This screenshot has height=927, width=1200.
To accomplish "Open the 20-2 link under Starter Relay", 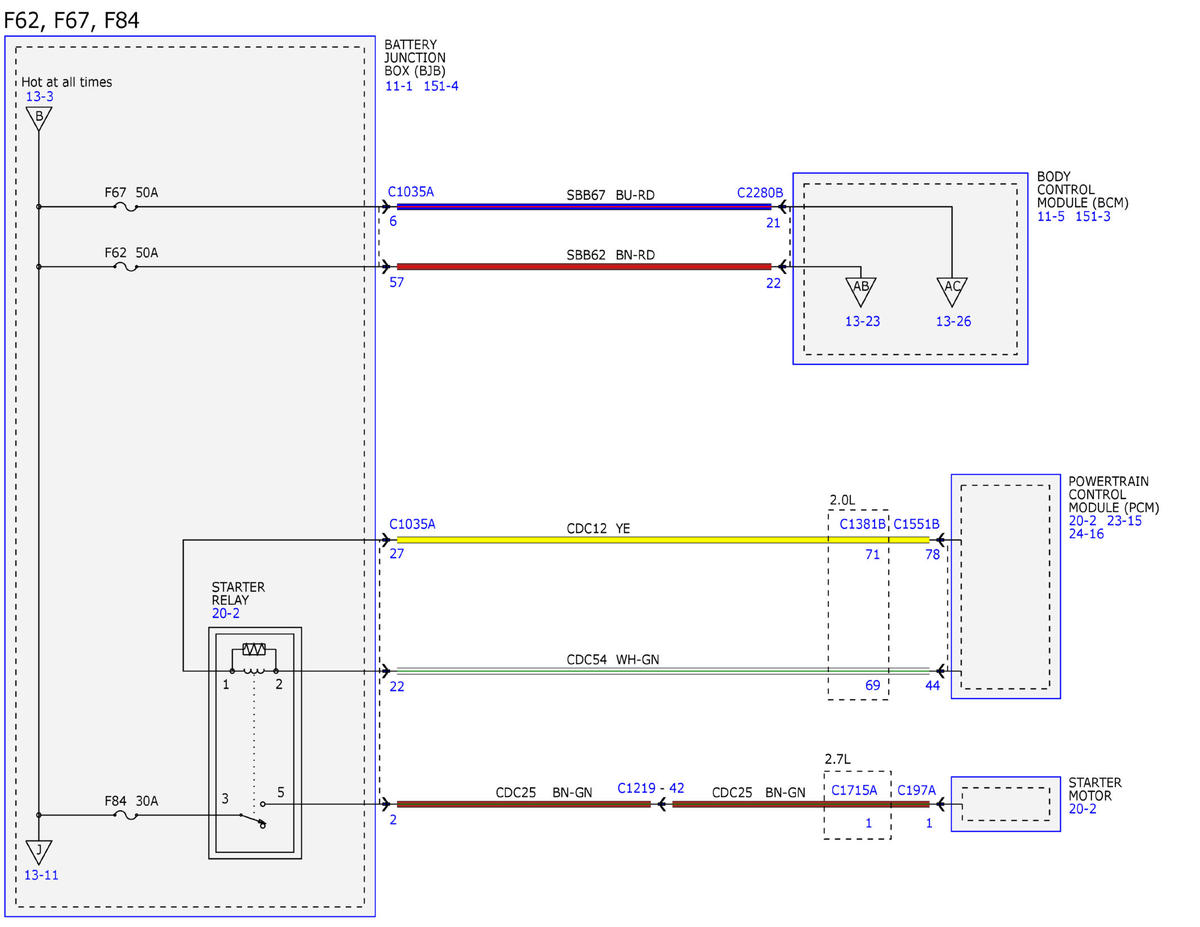I will click(x=225, y=614).
